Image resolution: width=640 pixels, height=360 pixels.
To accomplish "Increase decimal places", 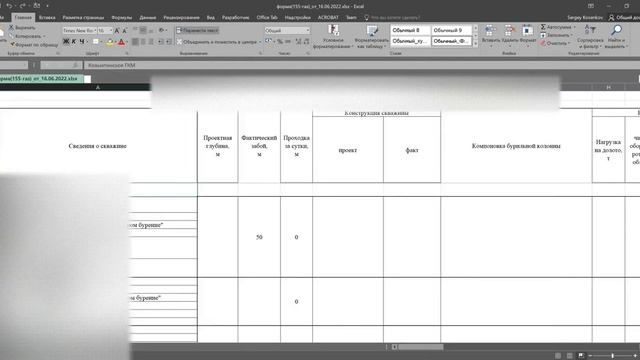I will [x=298, y=42].
